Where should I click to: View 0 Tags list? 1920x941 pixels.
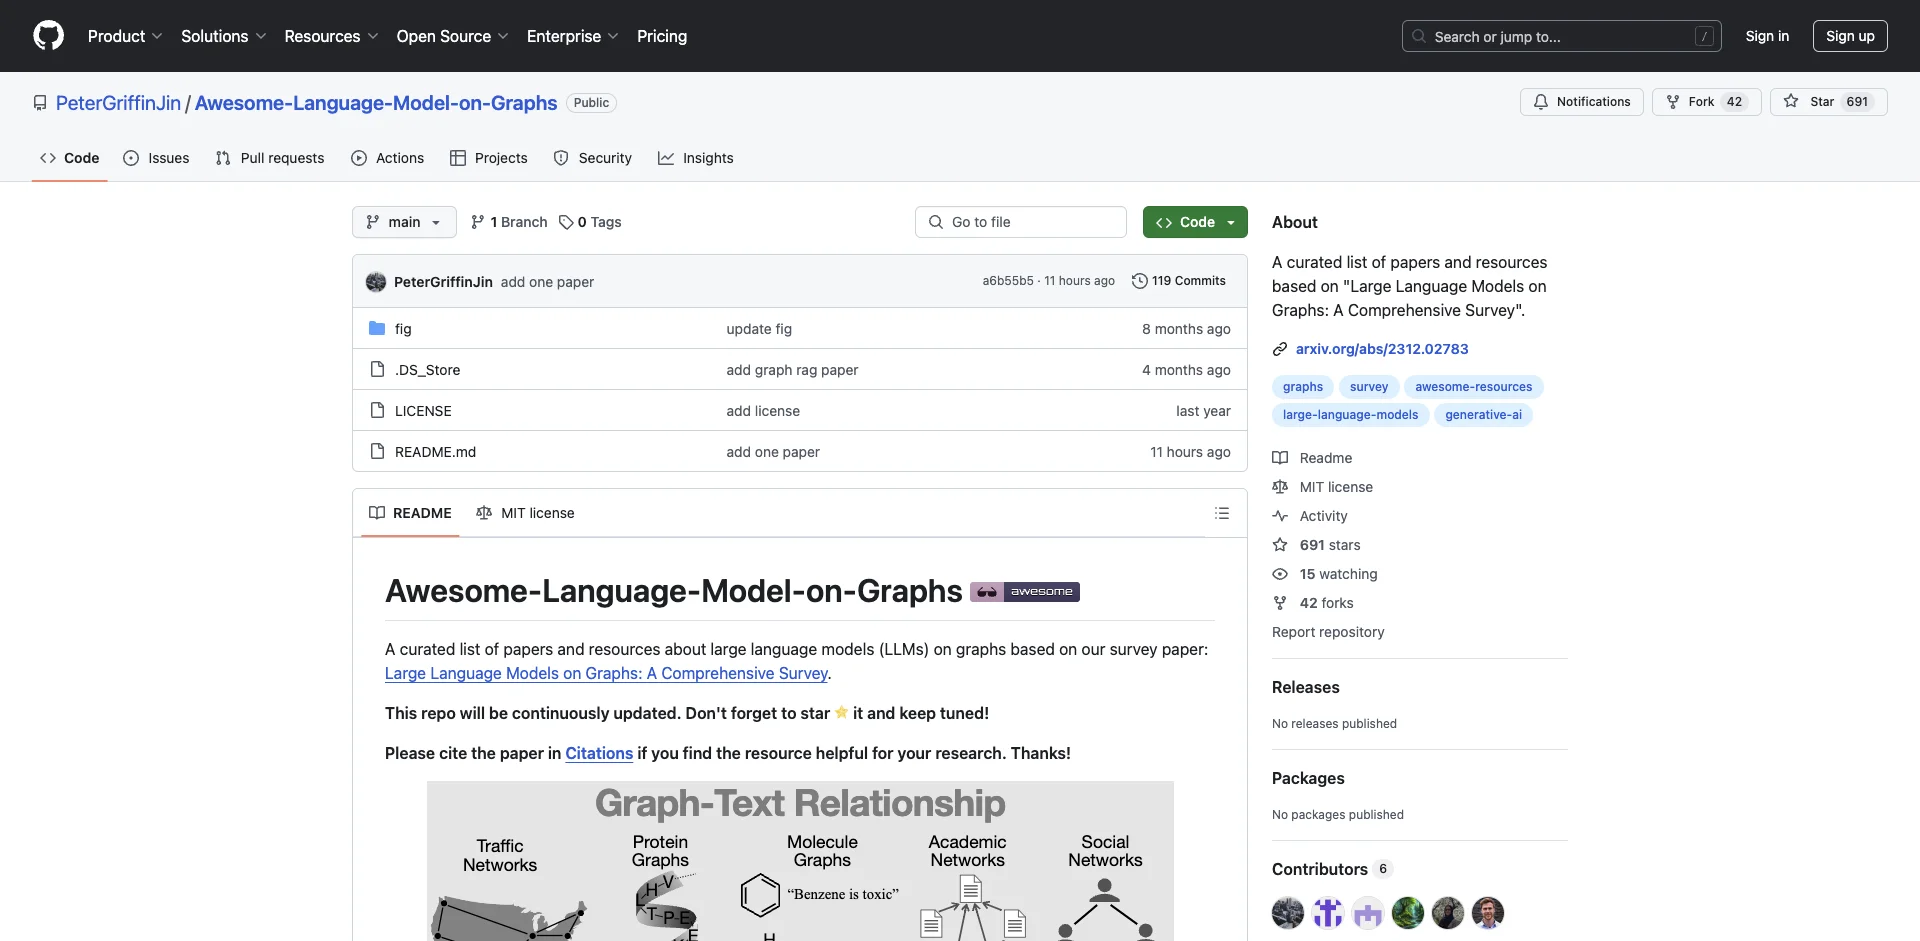[590, 222]
